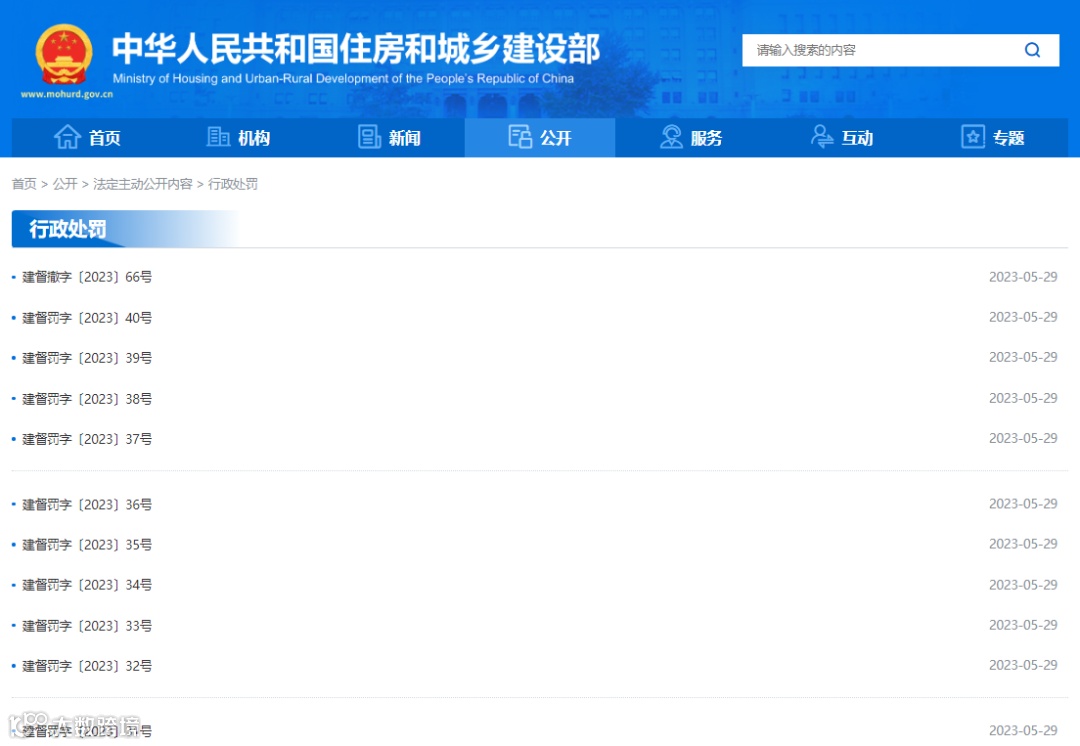The image size is (1080, 746).
Task: Click the national emblem logo
Action: pos(63,55)
